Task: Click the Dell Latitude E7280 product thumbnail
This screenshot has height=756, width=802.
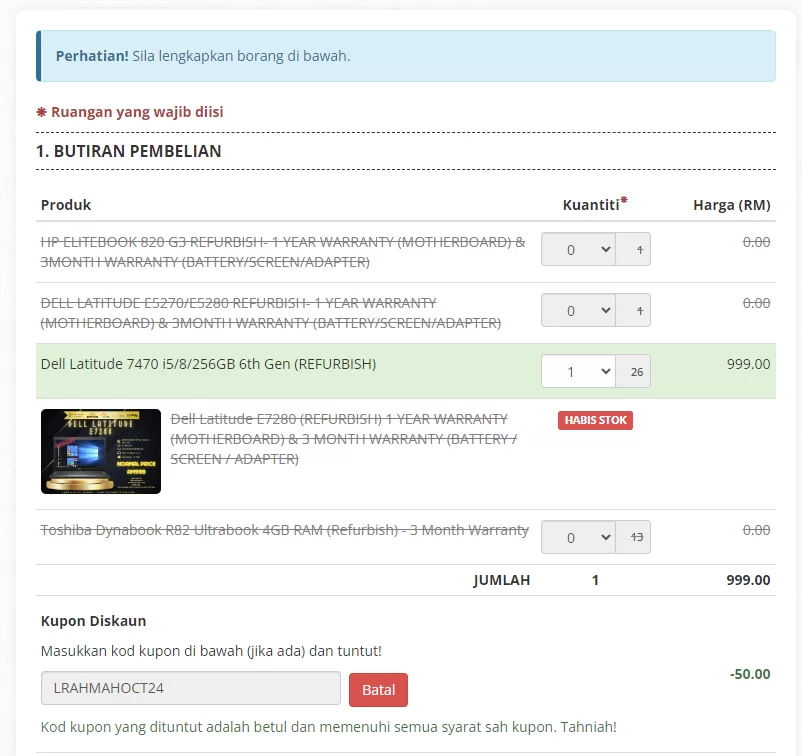Action: click(x=101, y=452)
